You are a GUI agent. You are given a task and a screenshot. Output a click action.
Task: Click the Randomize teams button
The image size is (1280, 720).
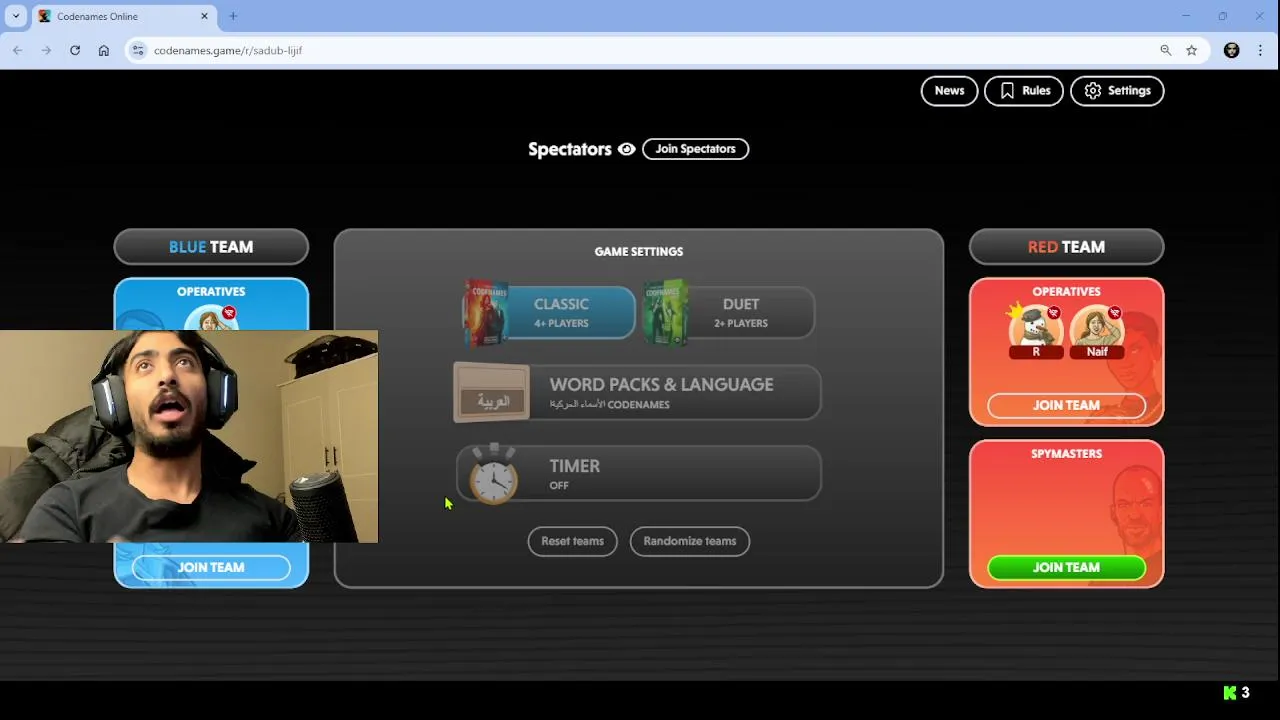pos(689,541)
